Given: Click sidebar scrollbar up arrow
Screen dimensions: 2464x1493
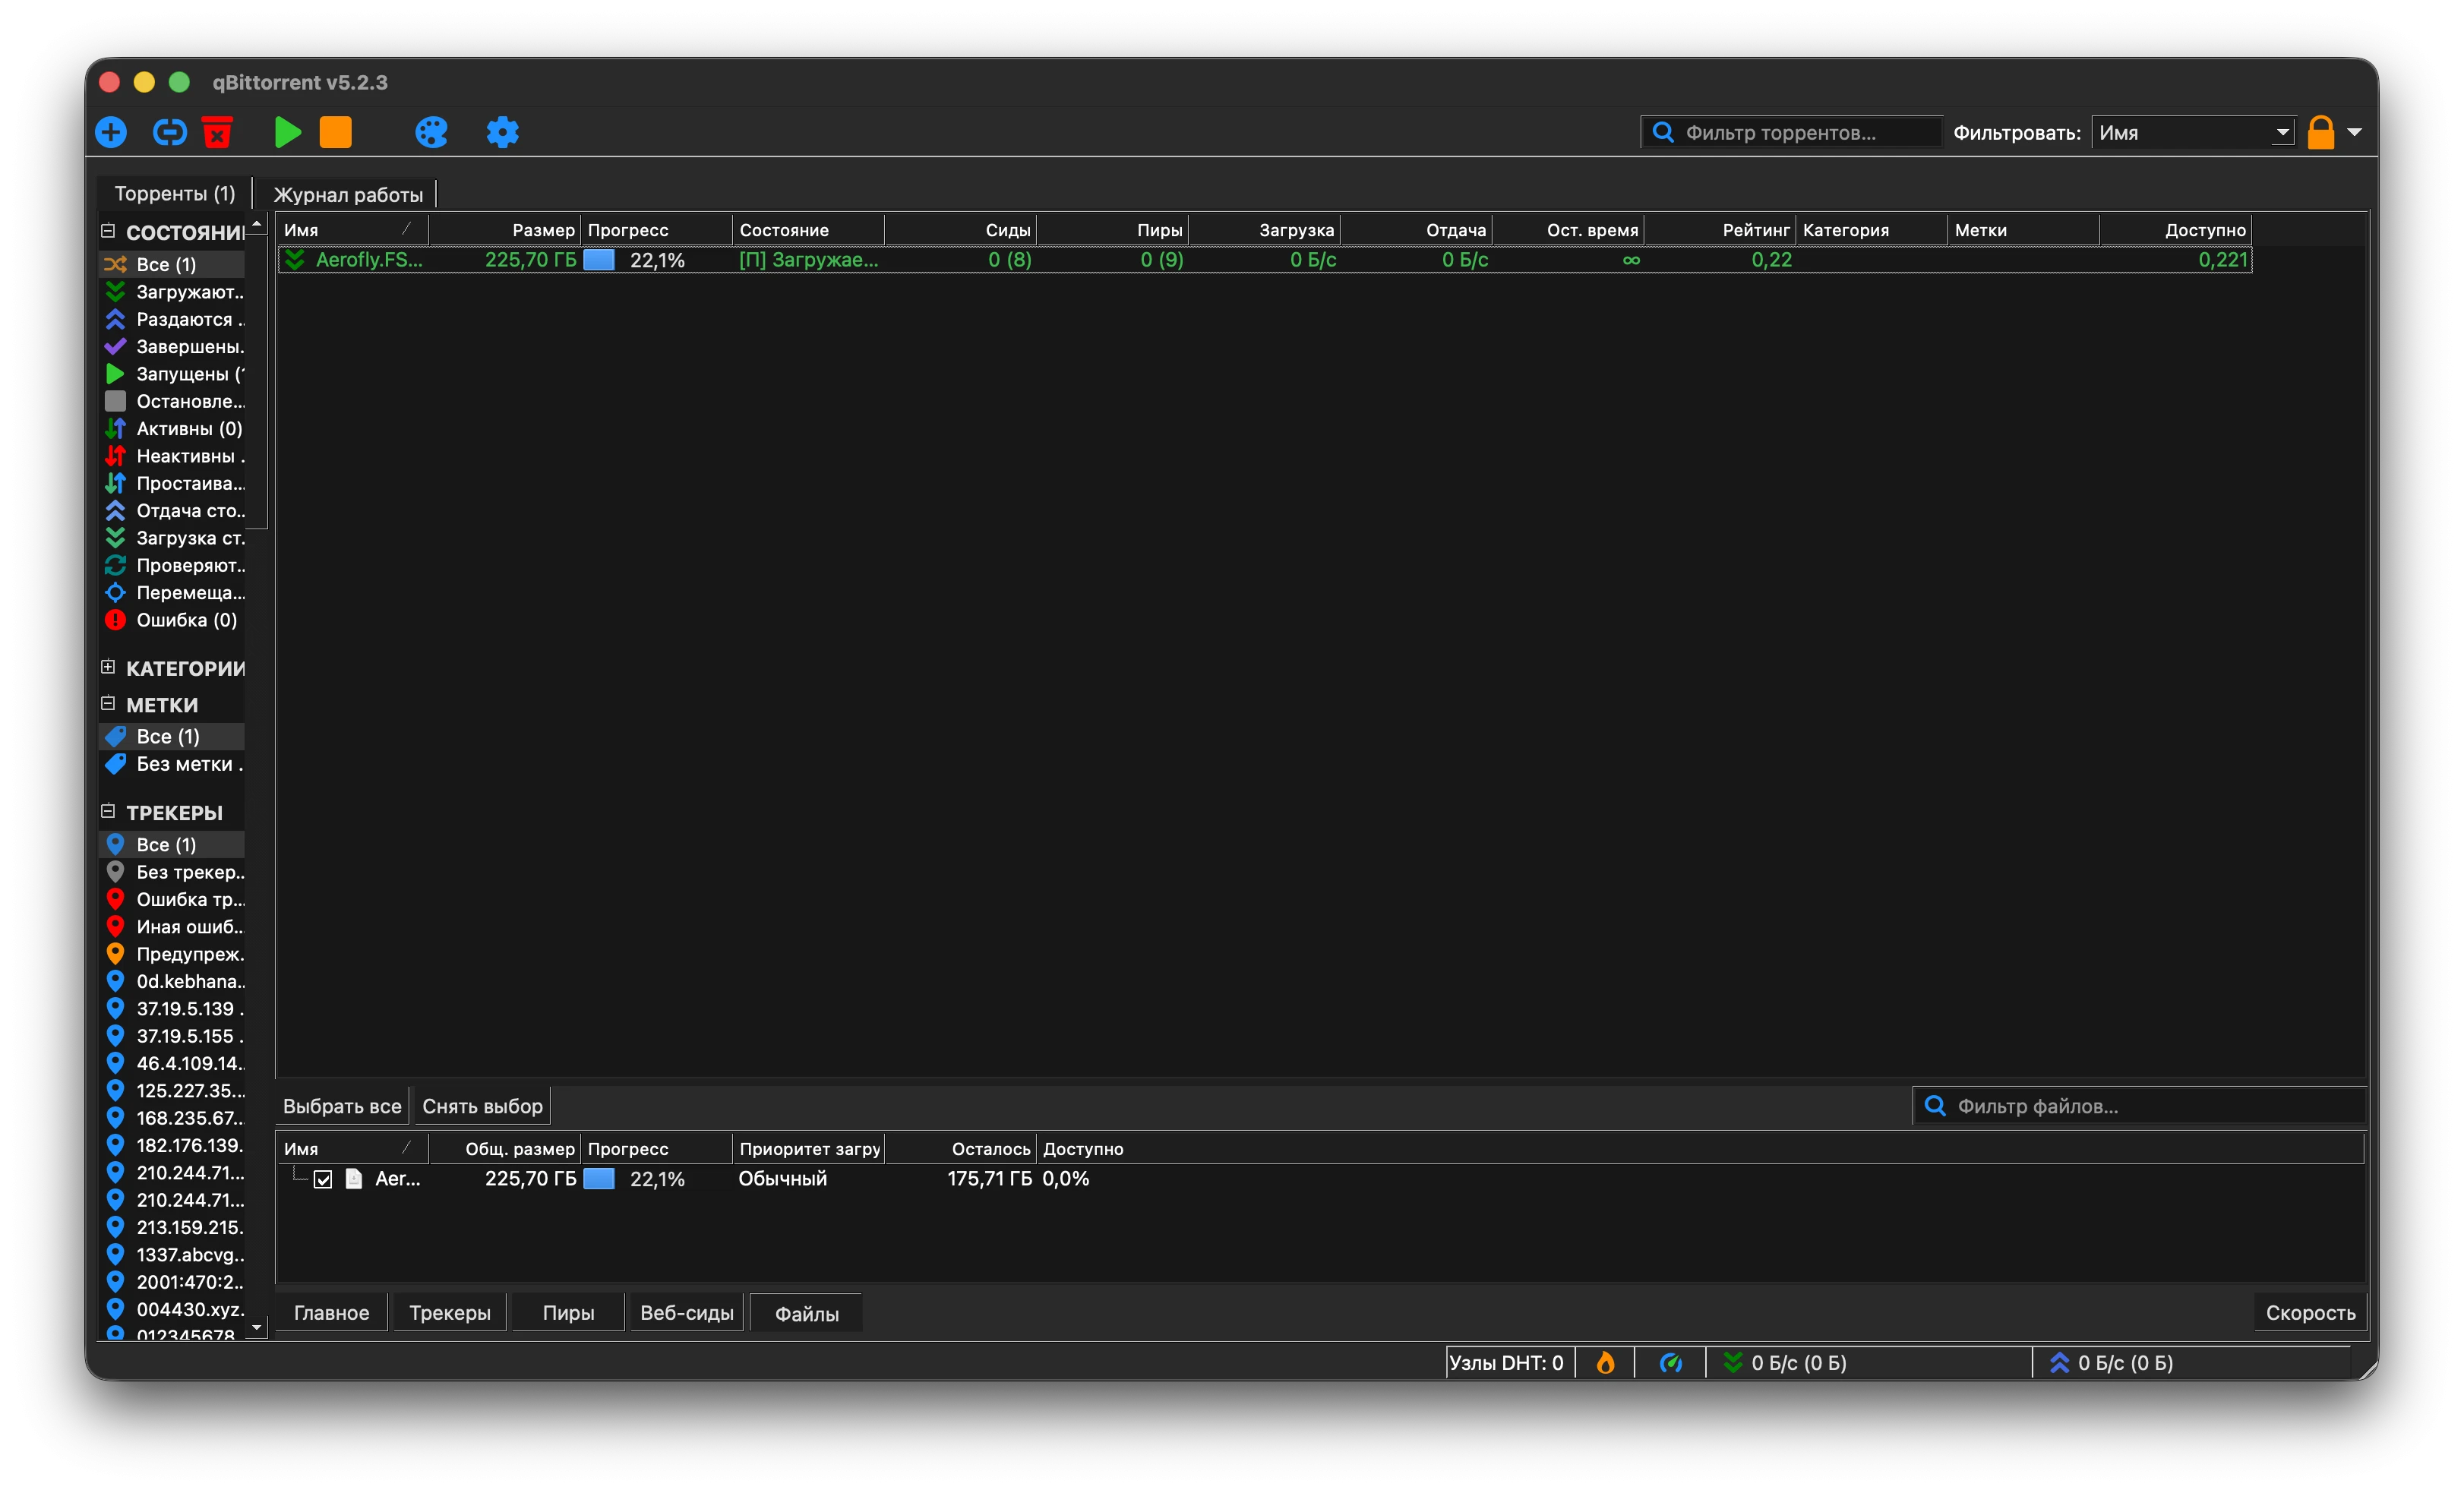Looking at the screenshot, I should [x=257, y=225].
